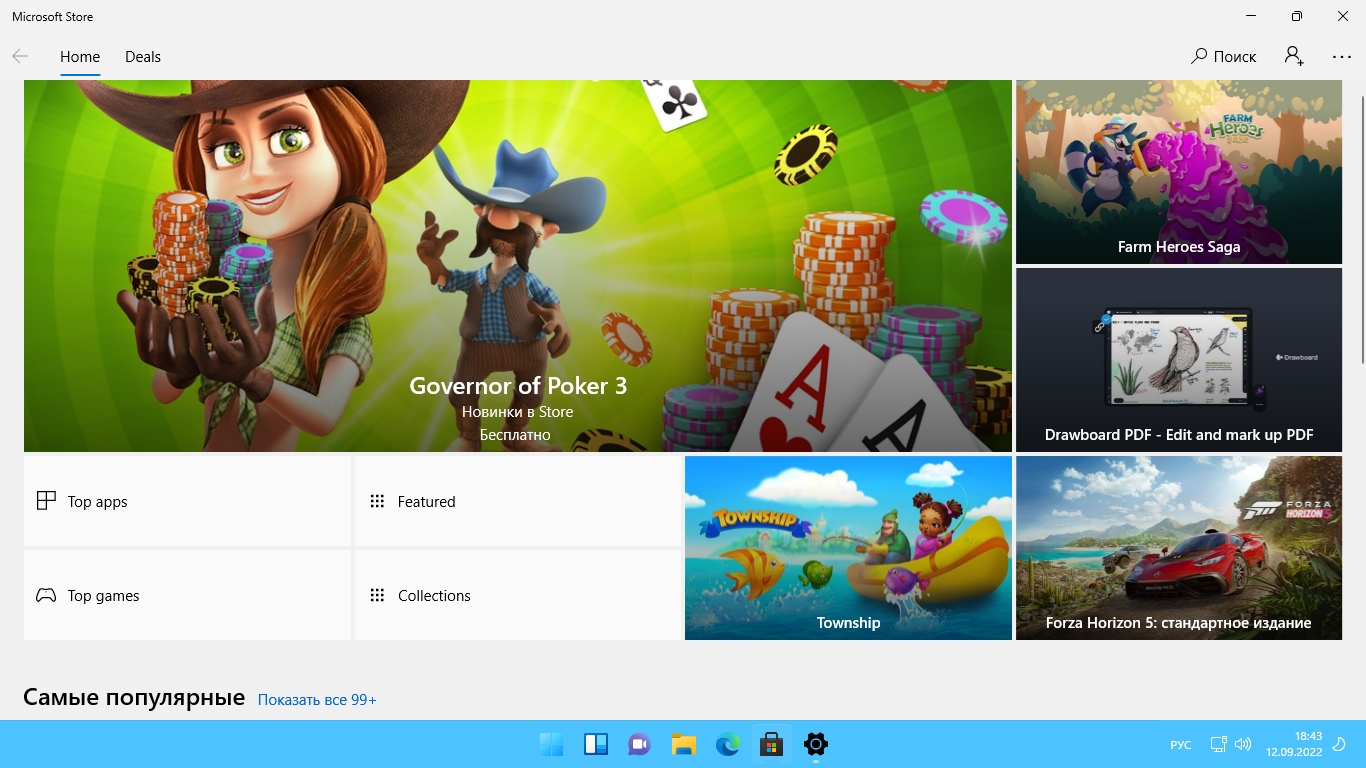Click the Самые популярные heading

134,697
